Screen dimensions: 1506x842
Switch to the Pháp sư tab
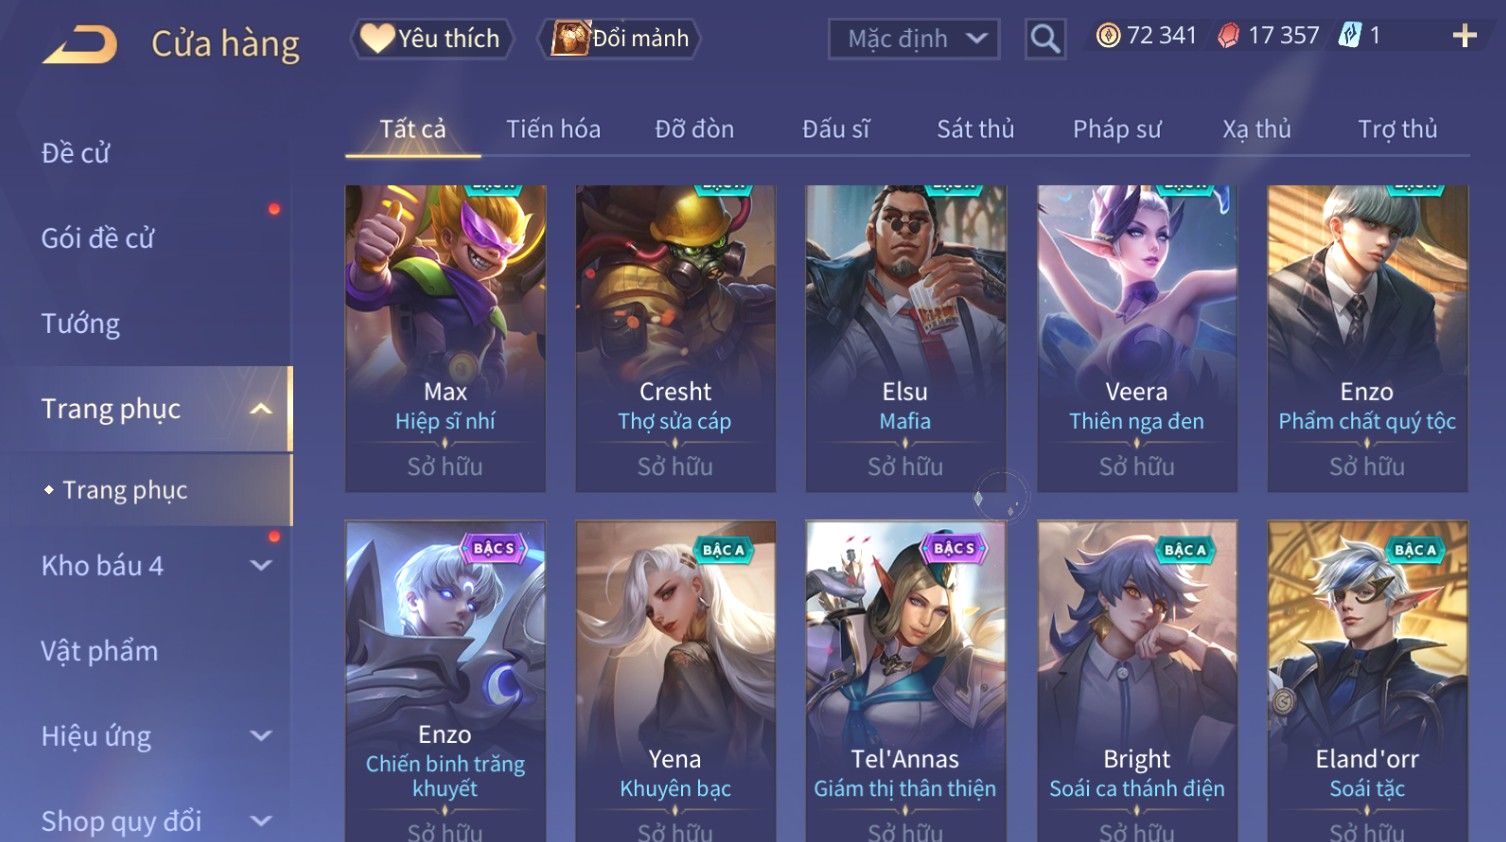click(1117, 129)
